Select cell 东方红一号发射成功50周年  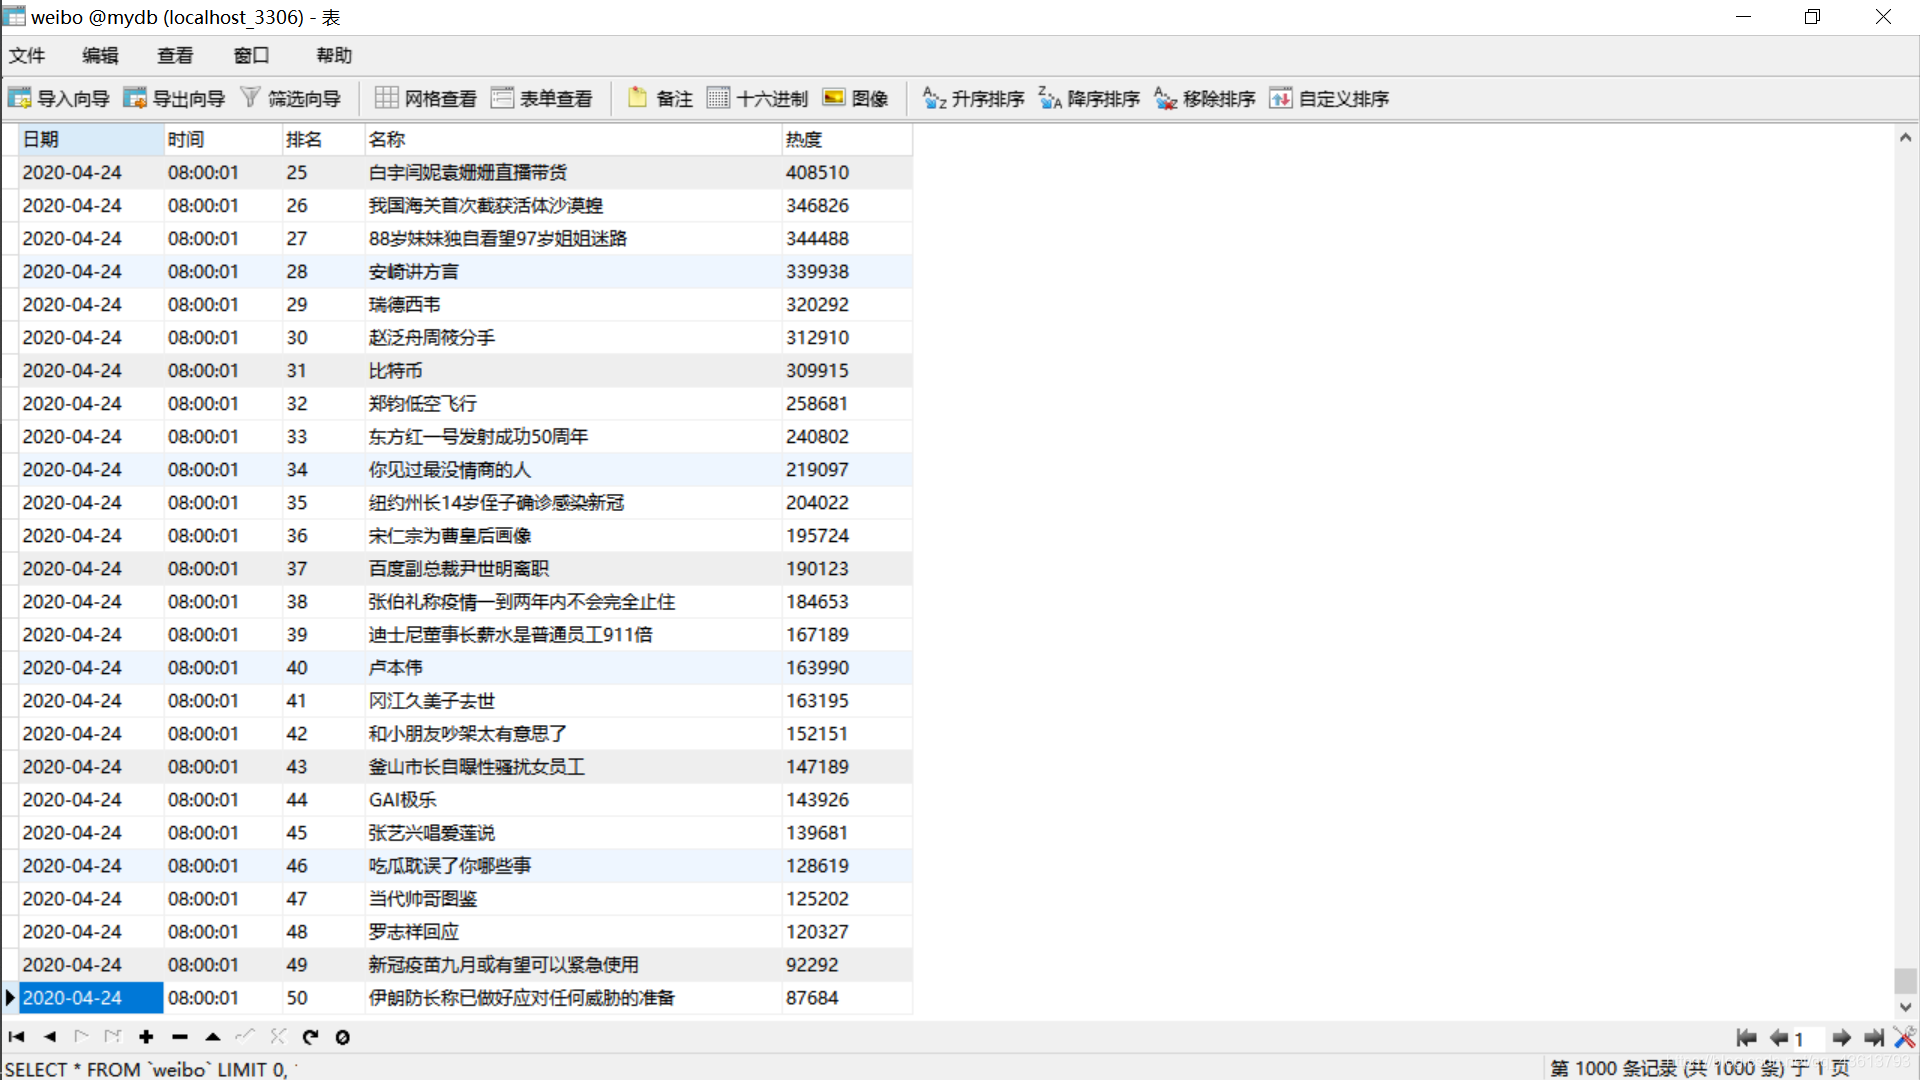tap(573, 436)
